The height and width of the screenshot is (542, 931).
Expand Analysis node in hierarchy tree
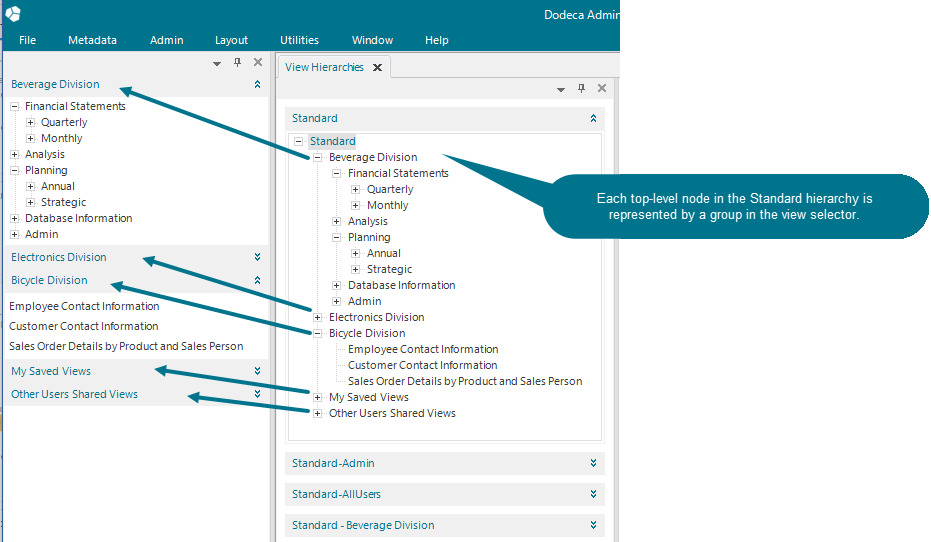(337, 222)
